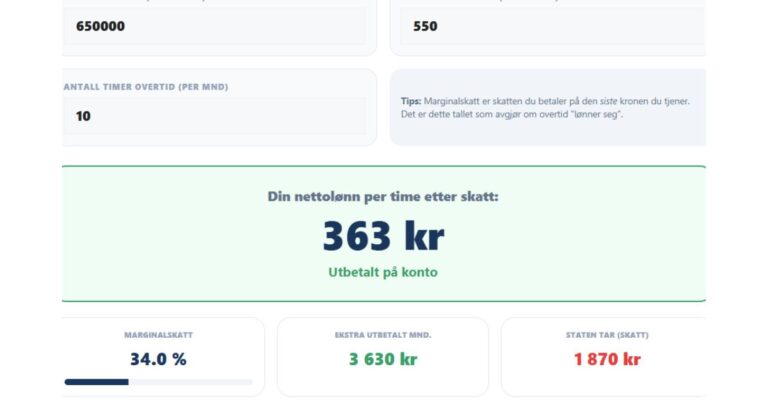768x403 pixels.
Task: Focus the hourly rate field showing 550
Action: pos(550,26)
